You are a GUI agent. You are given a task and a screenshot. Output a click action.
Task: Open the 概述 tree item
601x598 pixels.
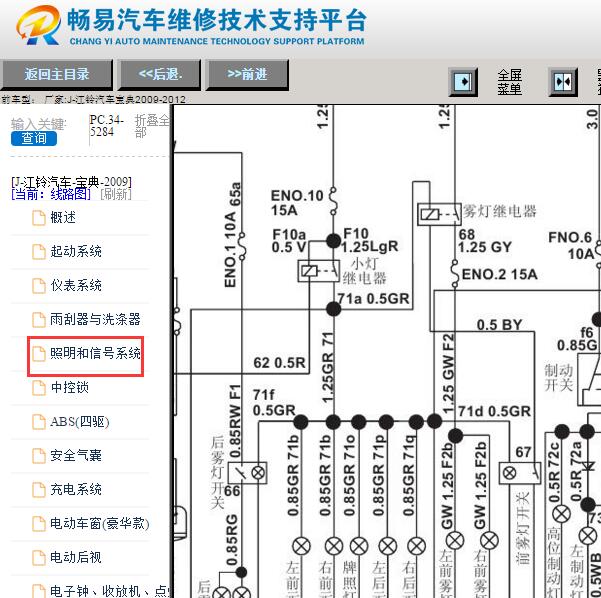[63, 218]
